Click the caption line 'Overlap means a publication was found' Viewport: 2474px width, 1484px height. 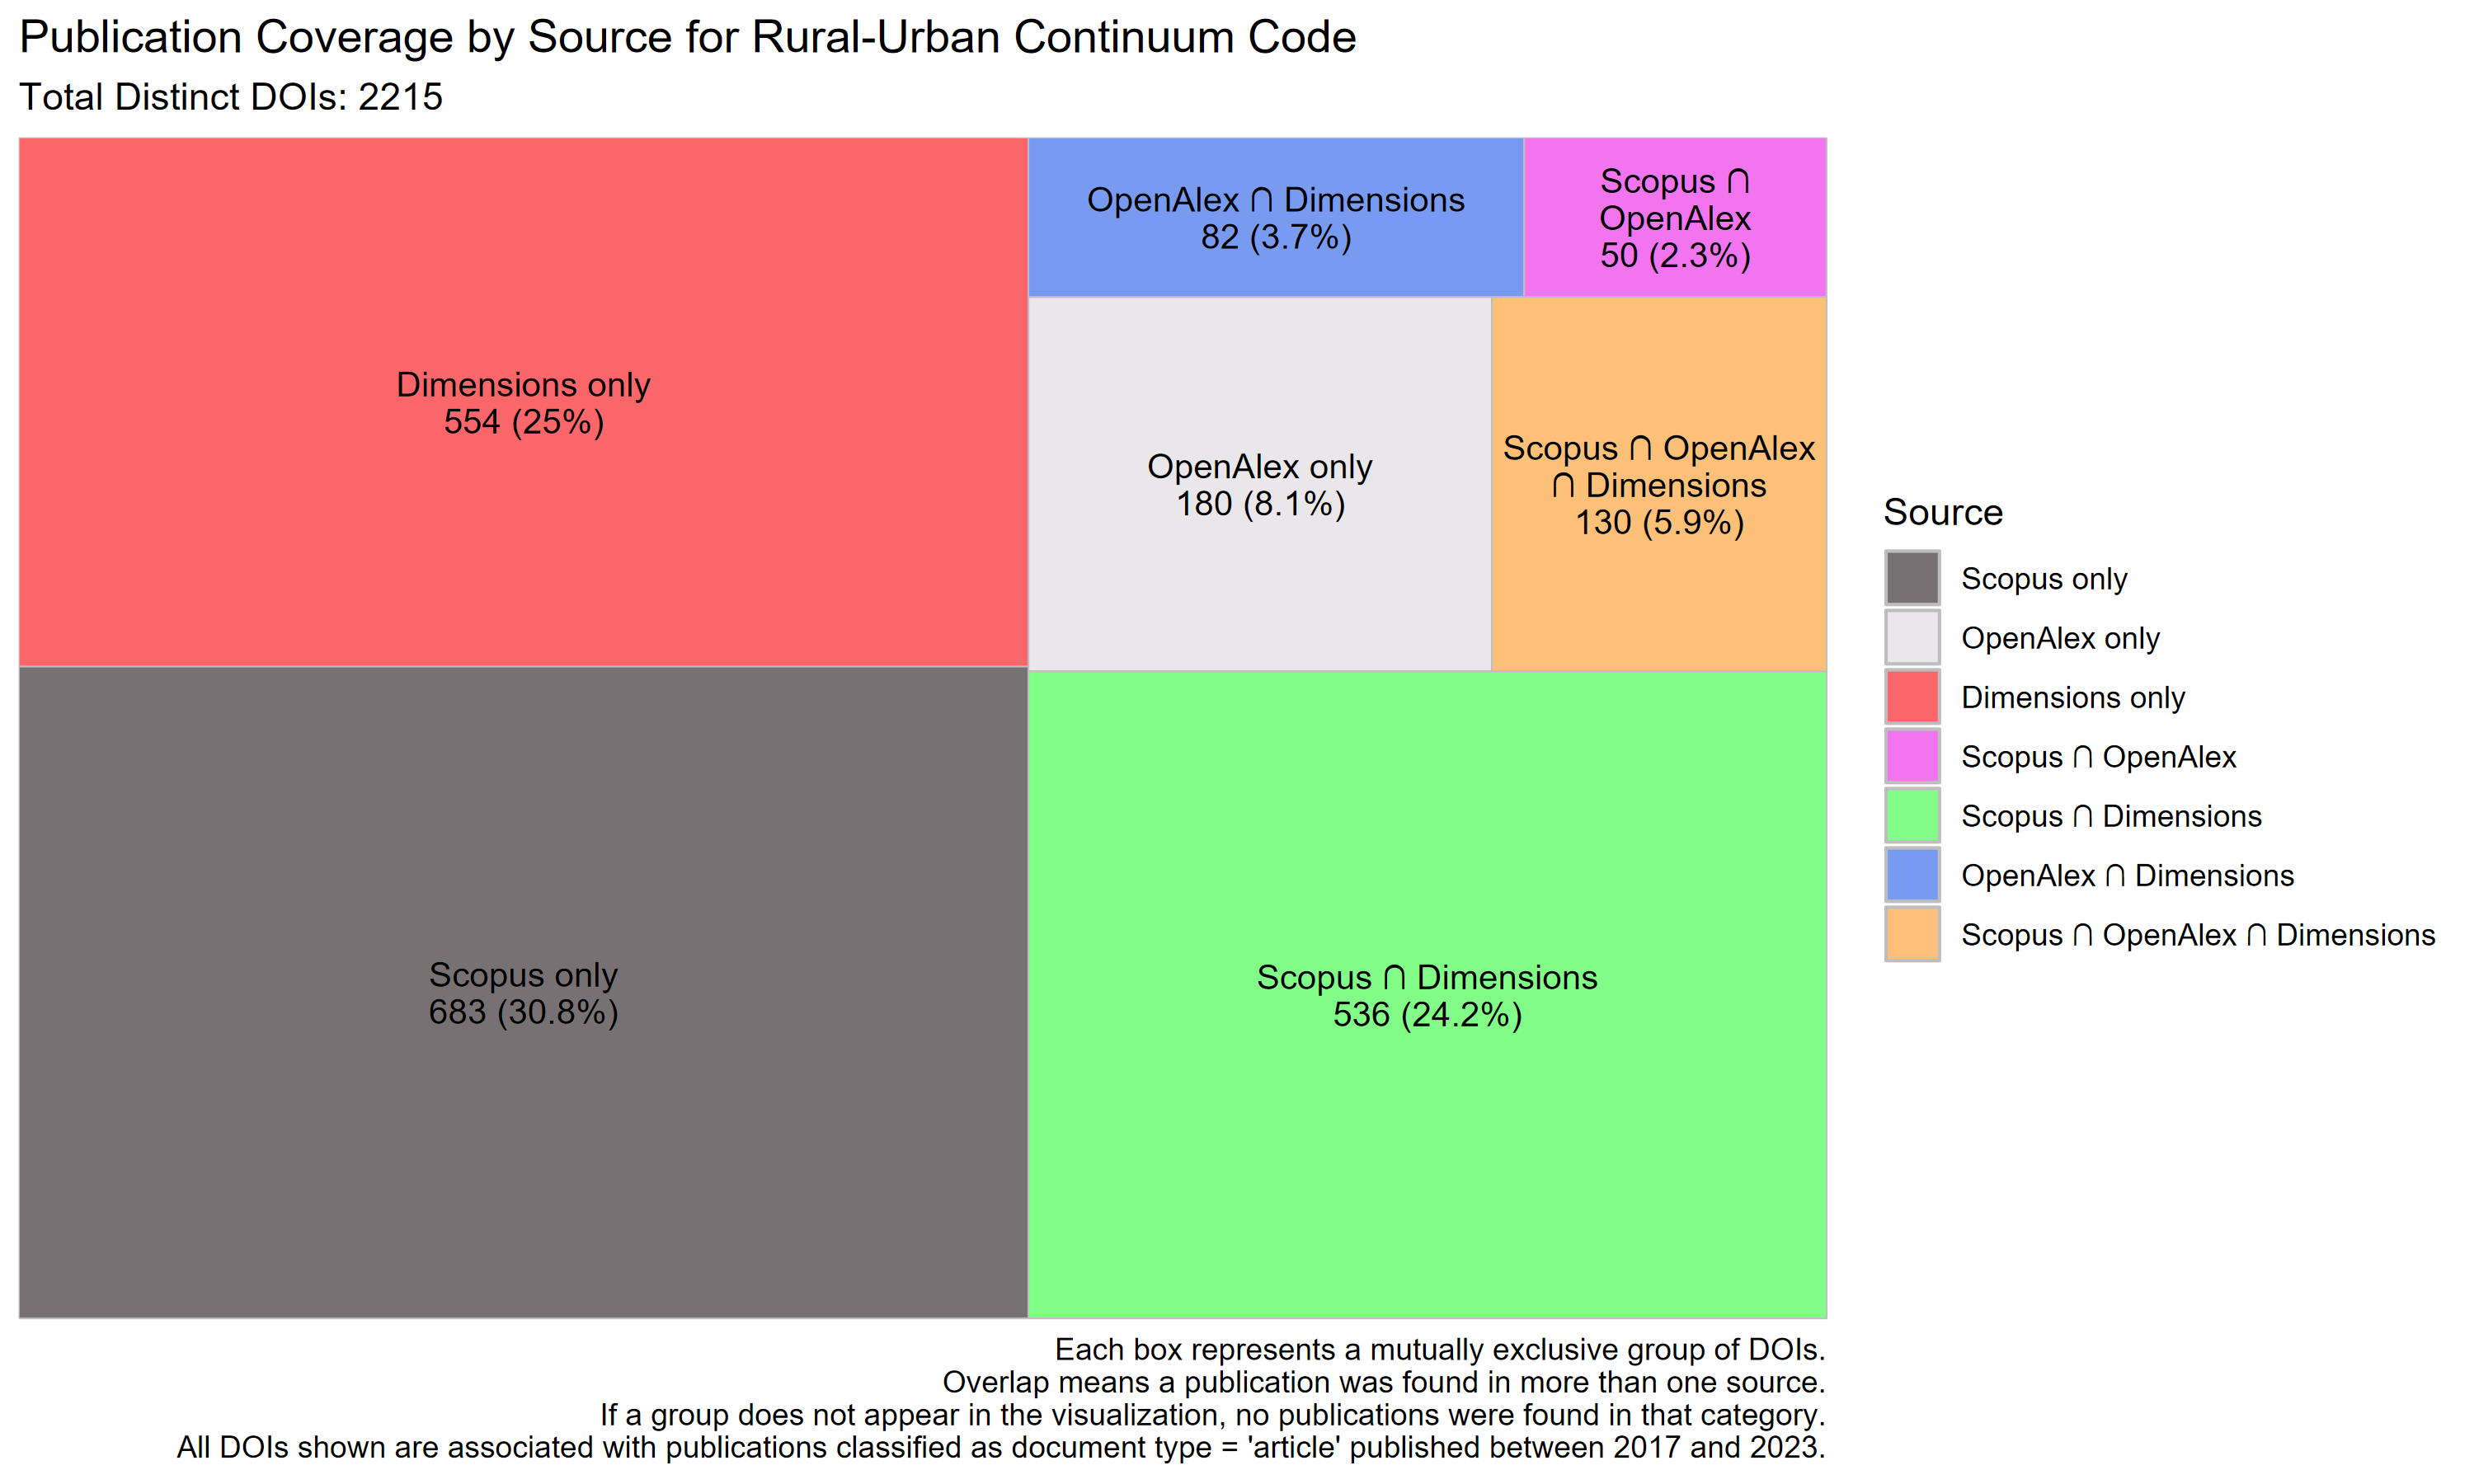coord(1384,1382)
